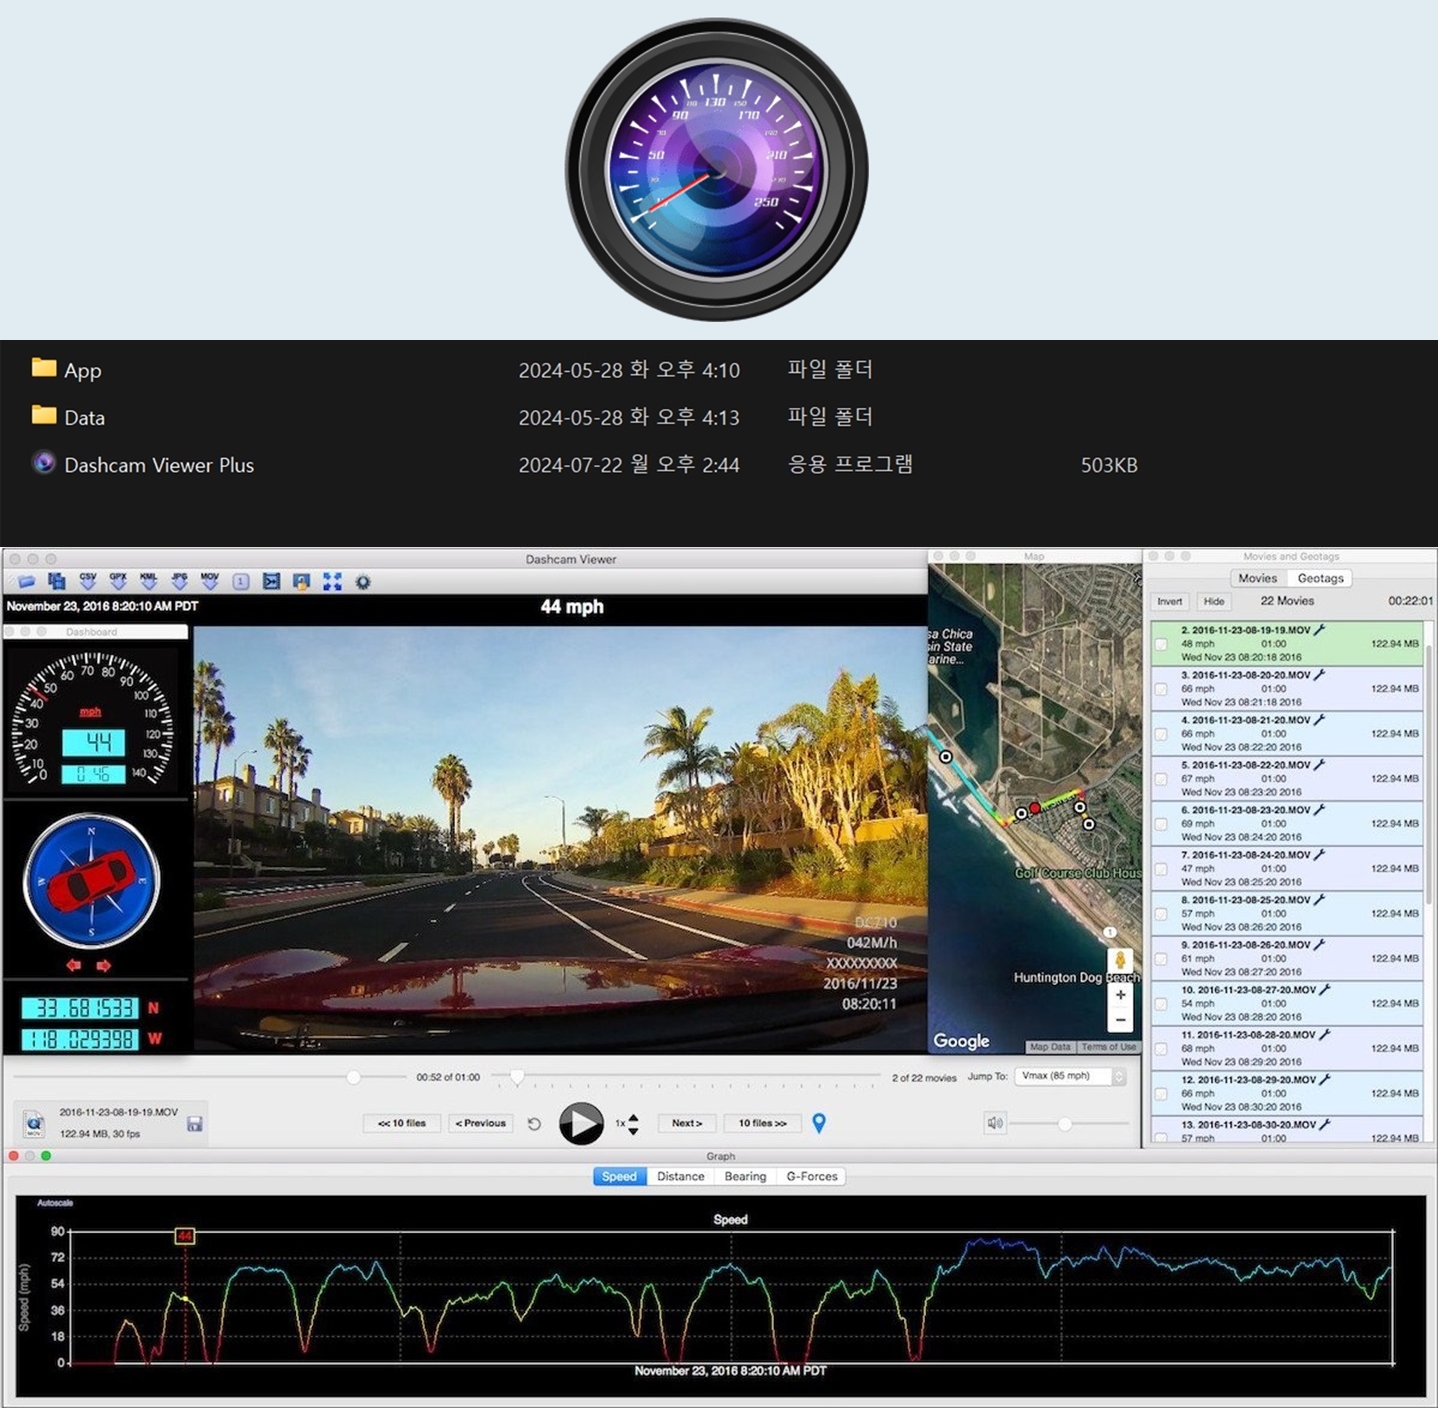The width and height of the screenshot is (1438, 1408).
Task: Switch to the G-Forces graph tab
Action: click(x=811, y=1177)
